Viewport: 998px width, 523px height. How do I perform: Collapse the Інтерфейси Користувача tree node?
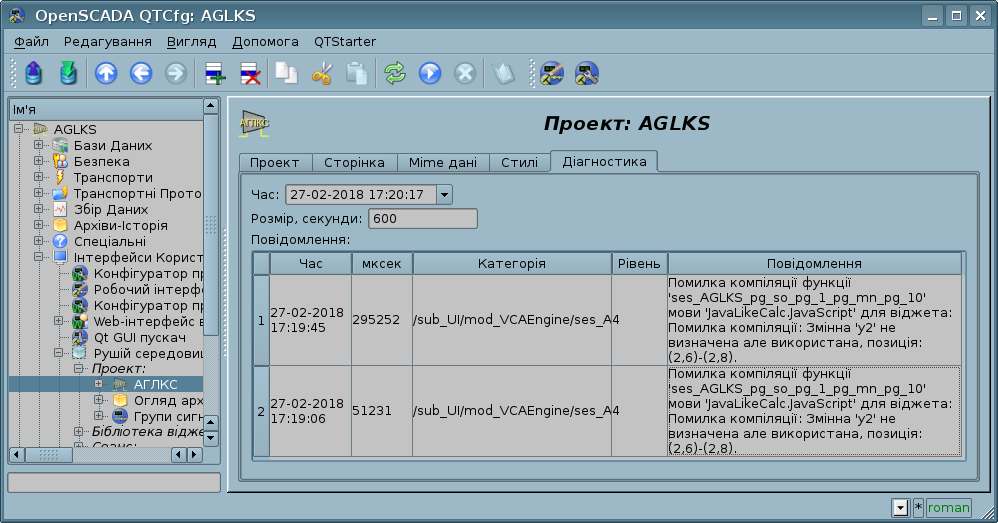38,257
